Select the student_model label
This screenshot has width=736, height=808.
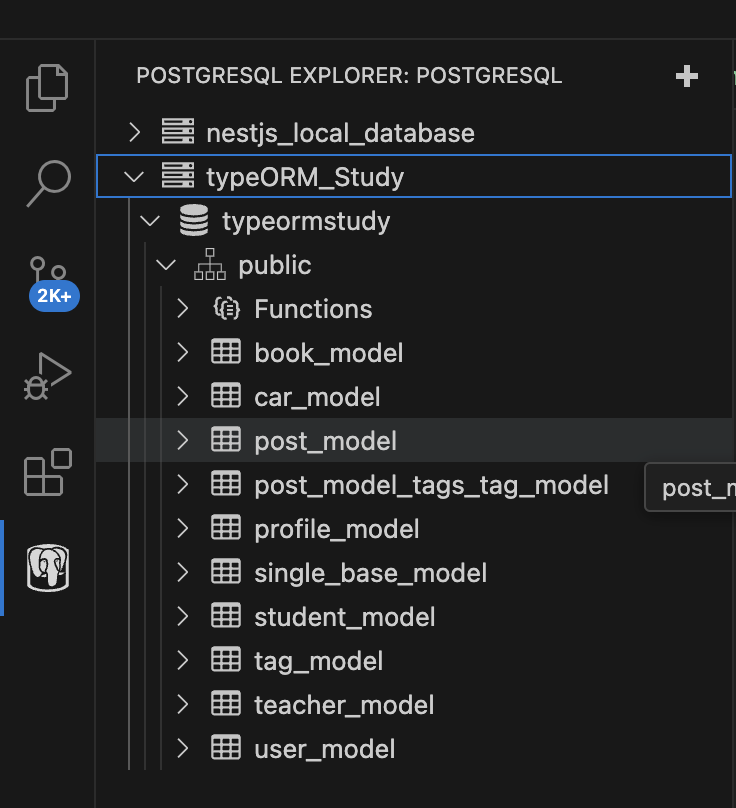tap(345, 617)
